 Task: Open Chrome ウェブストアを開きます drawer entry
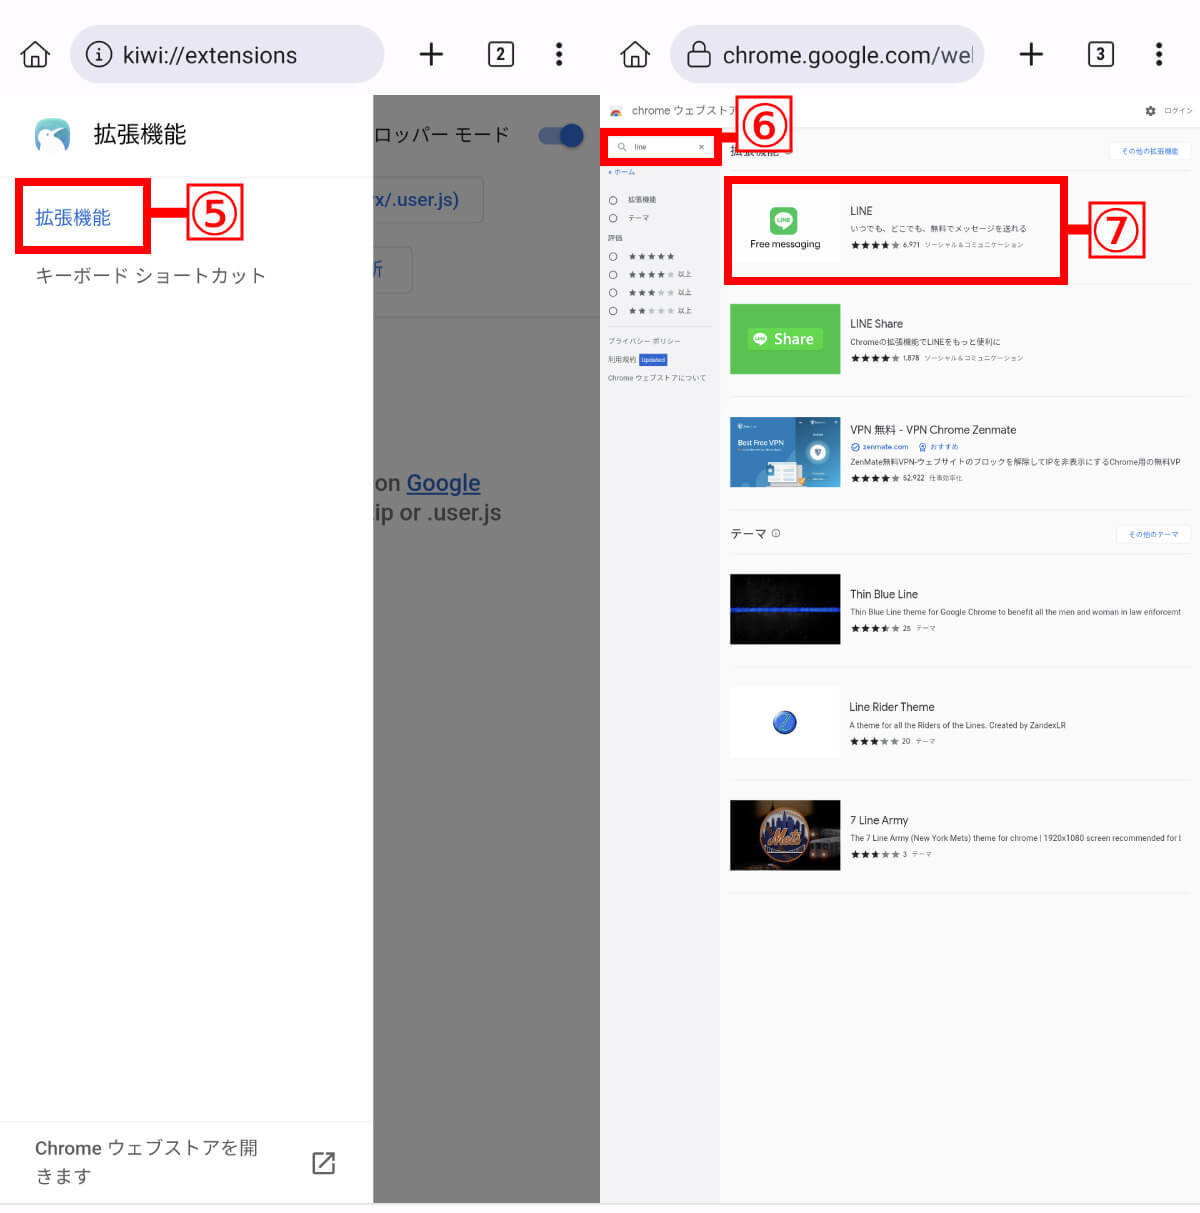coord(186,1162)
